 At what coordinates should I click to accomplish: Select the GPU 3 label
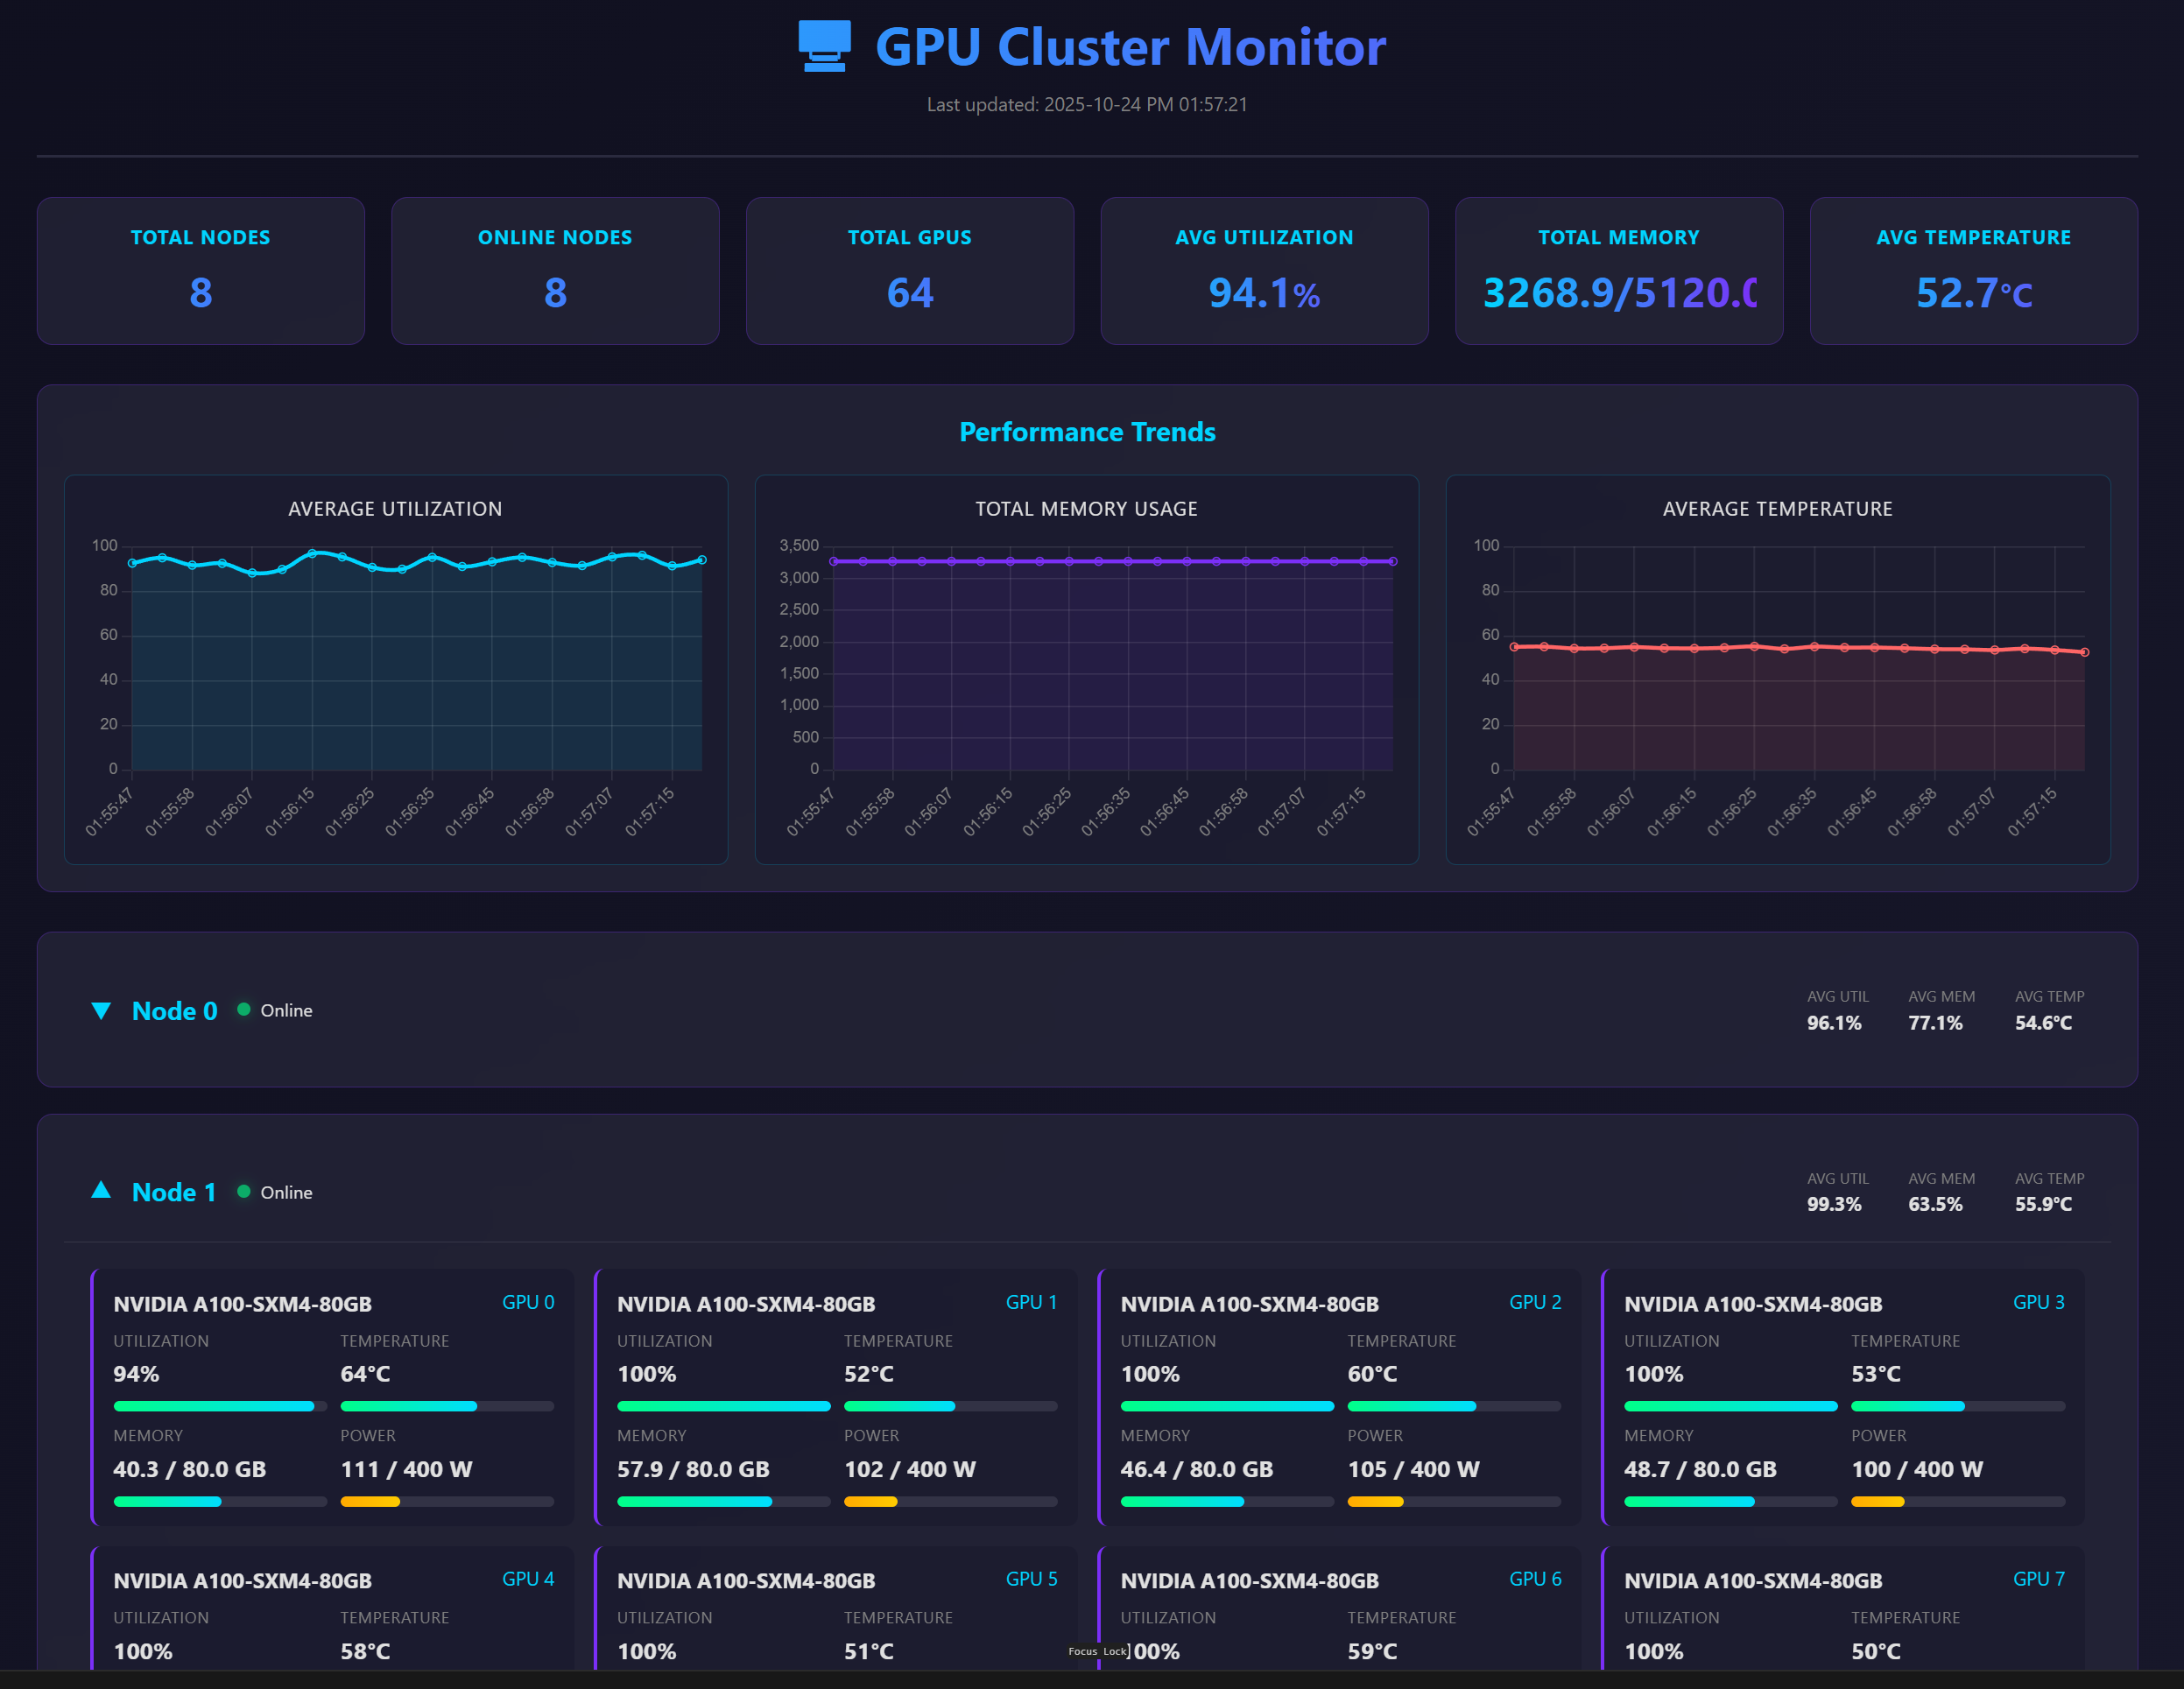point(2038,1302)
